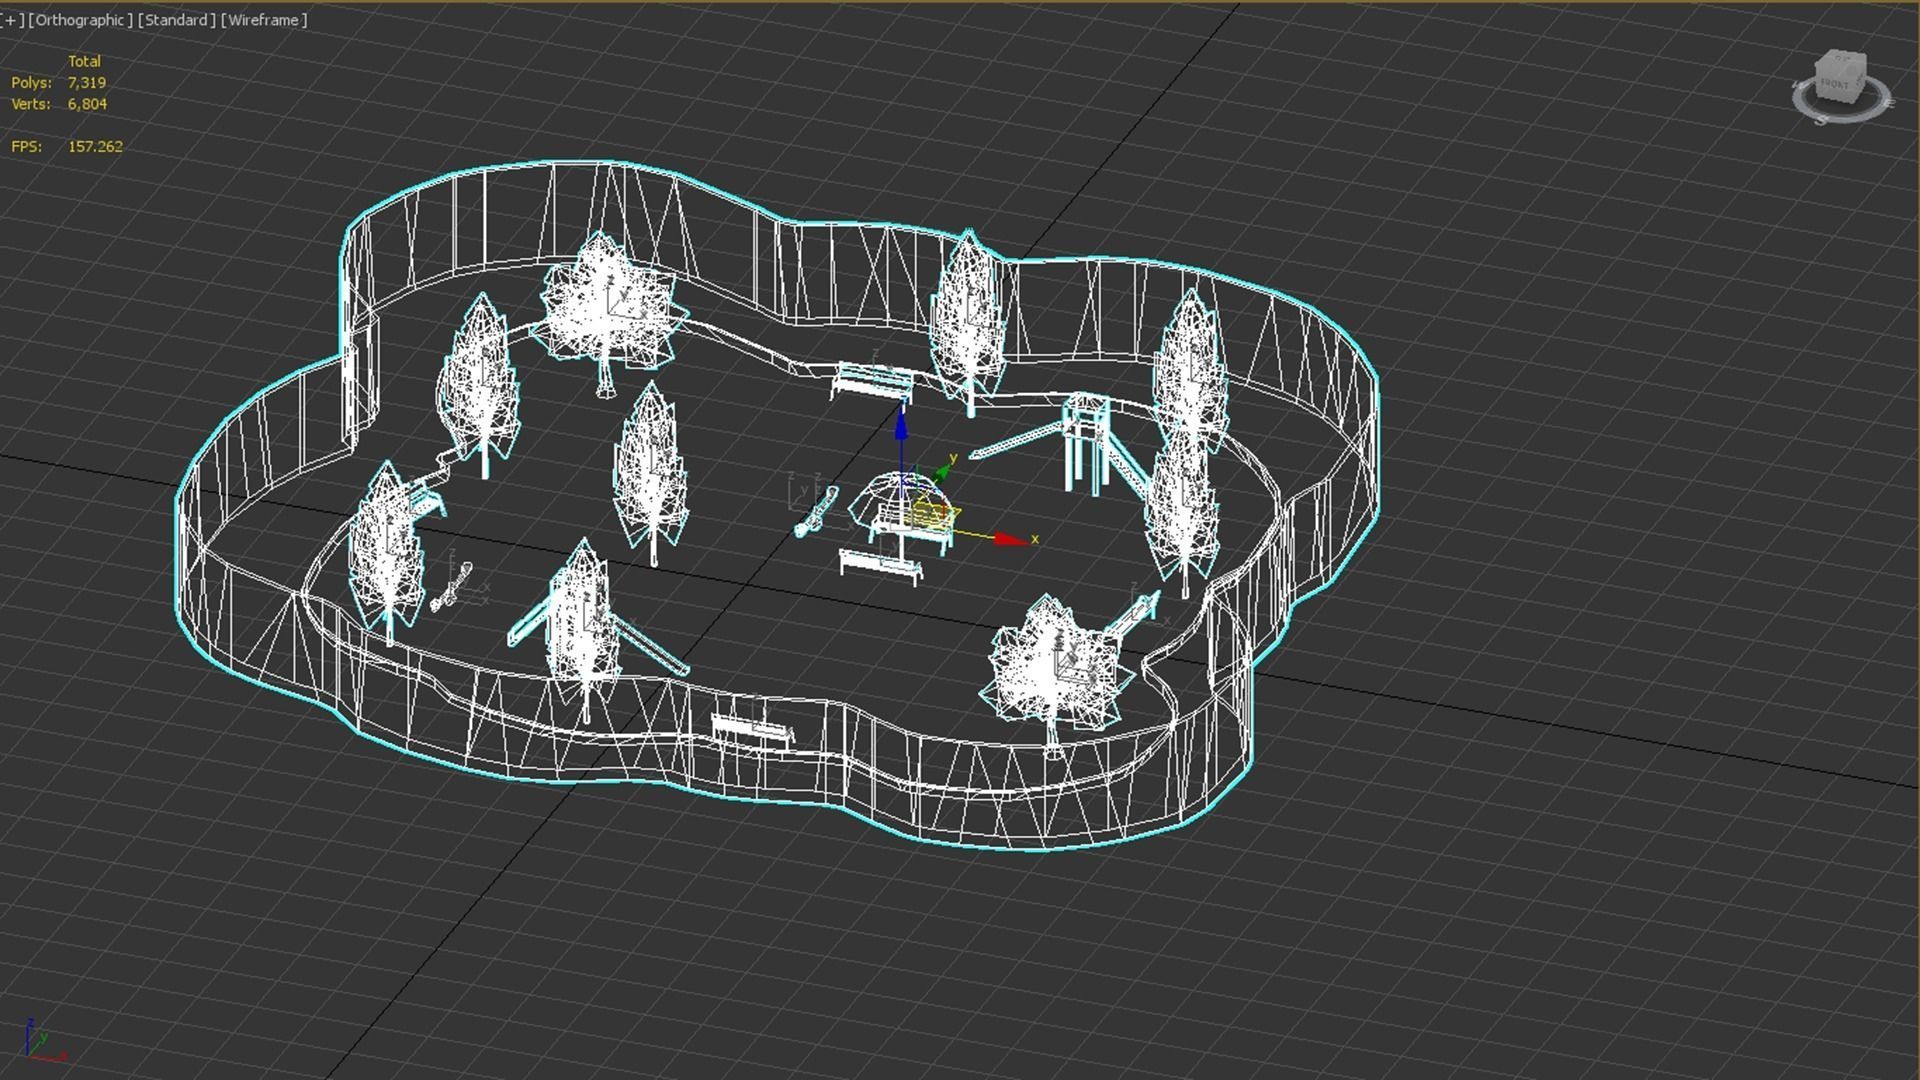Click the Verts value 6,804
This screenshot has width=1920, height=1080.
(87, 104)
